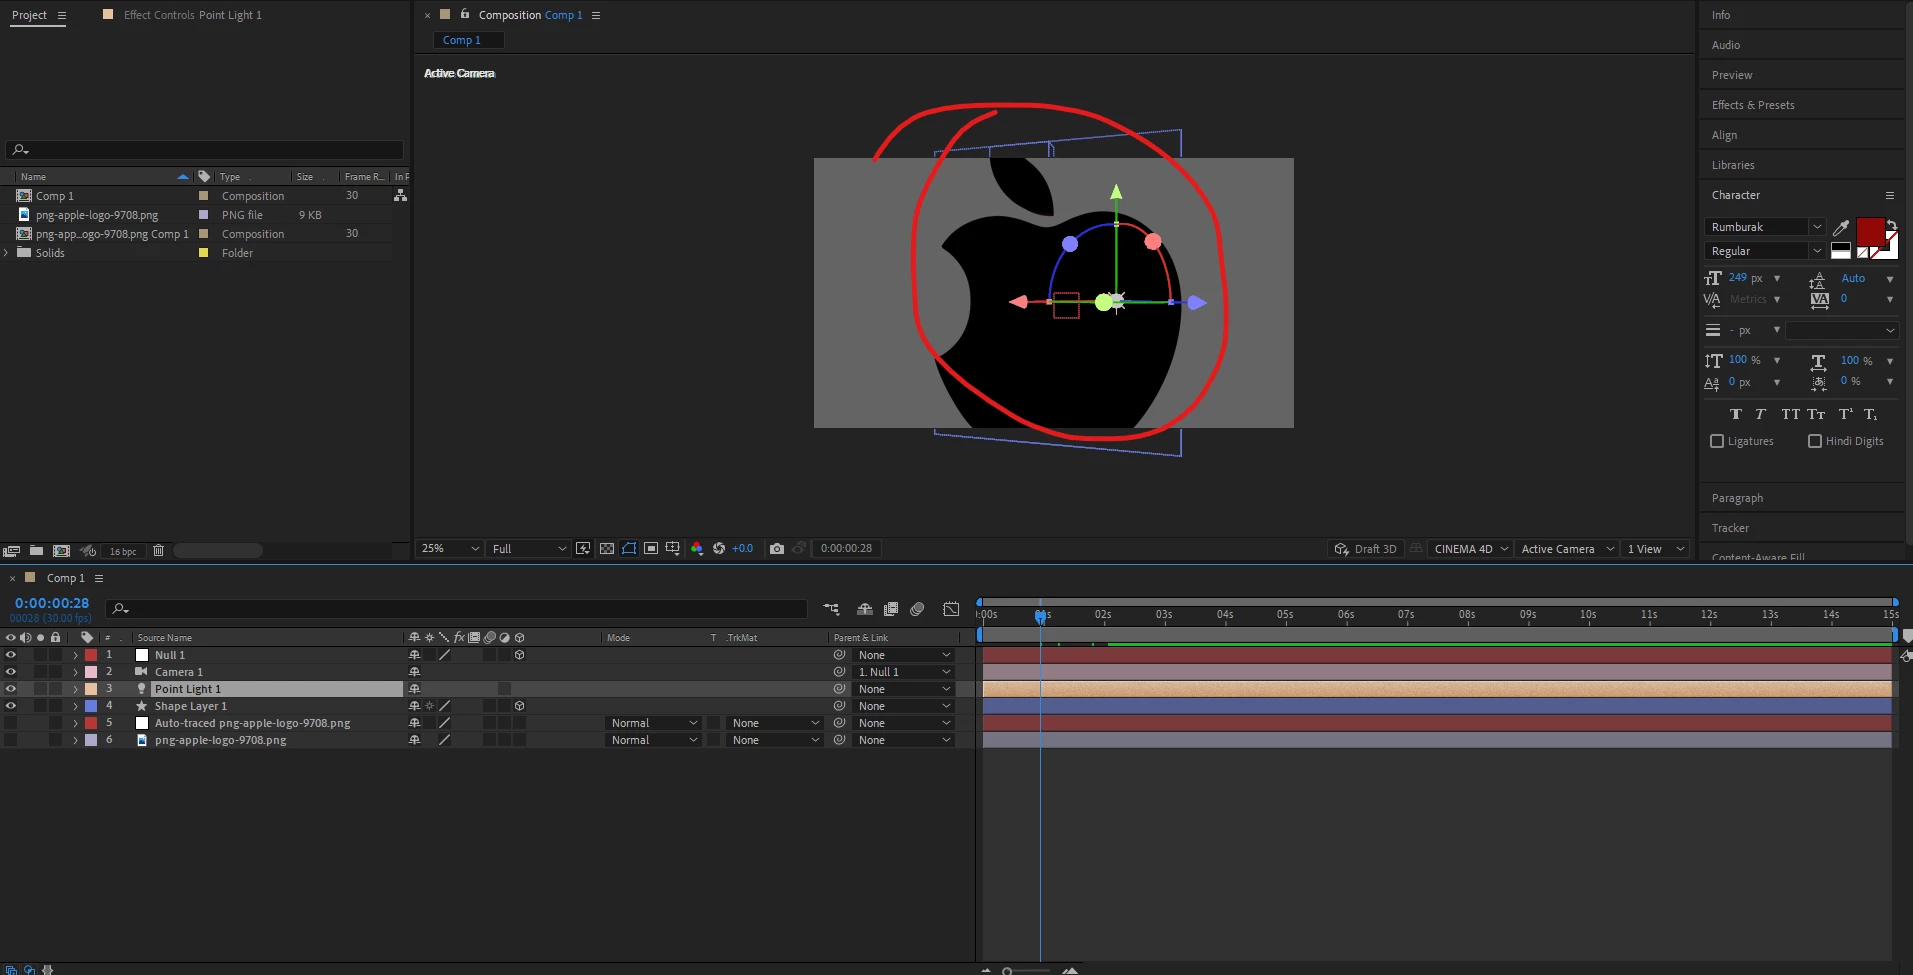The image size is (1913, 975).
Task: Enable the Ligatures checkbox
Action: coord(1717,441)
